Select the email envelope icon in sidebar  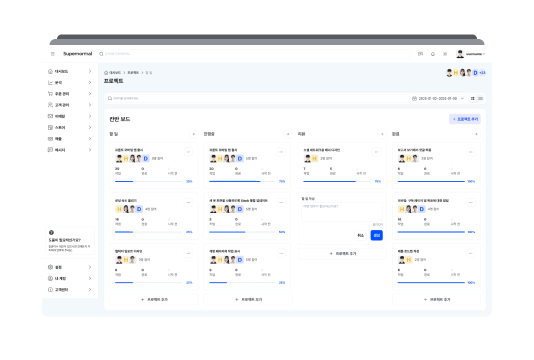(x=50, y=116)
